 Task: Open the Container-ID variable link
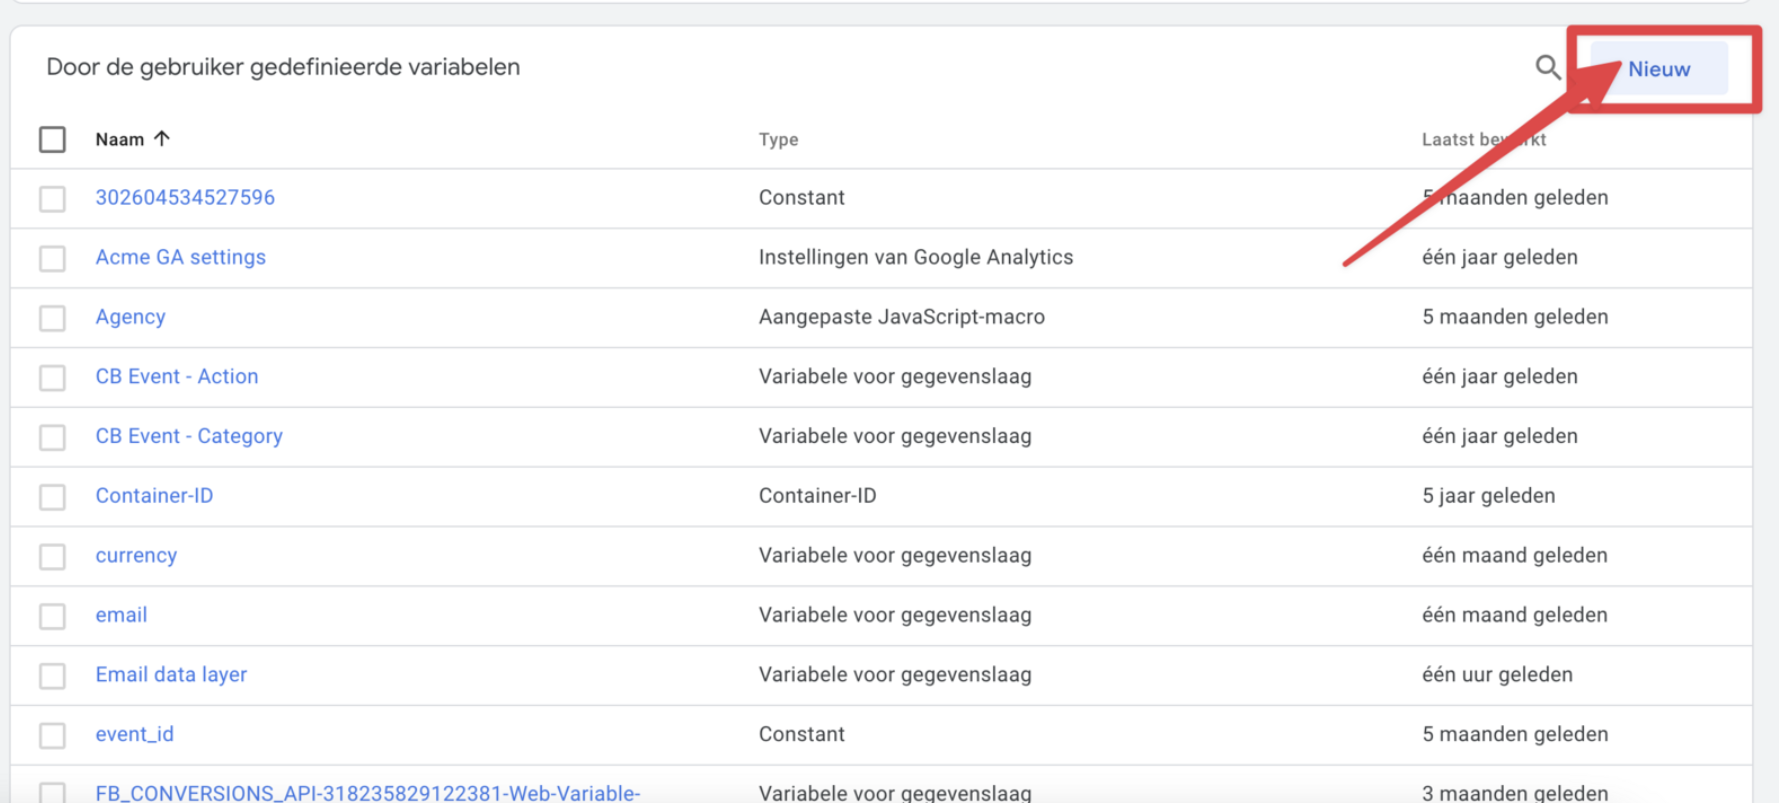(x=154, y=496)
